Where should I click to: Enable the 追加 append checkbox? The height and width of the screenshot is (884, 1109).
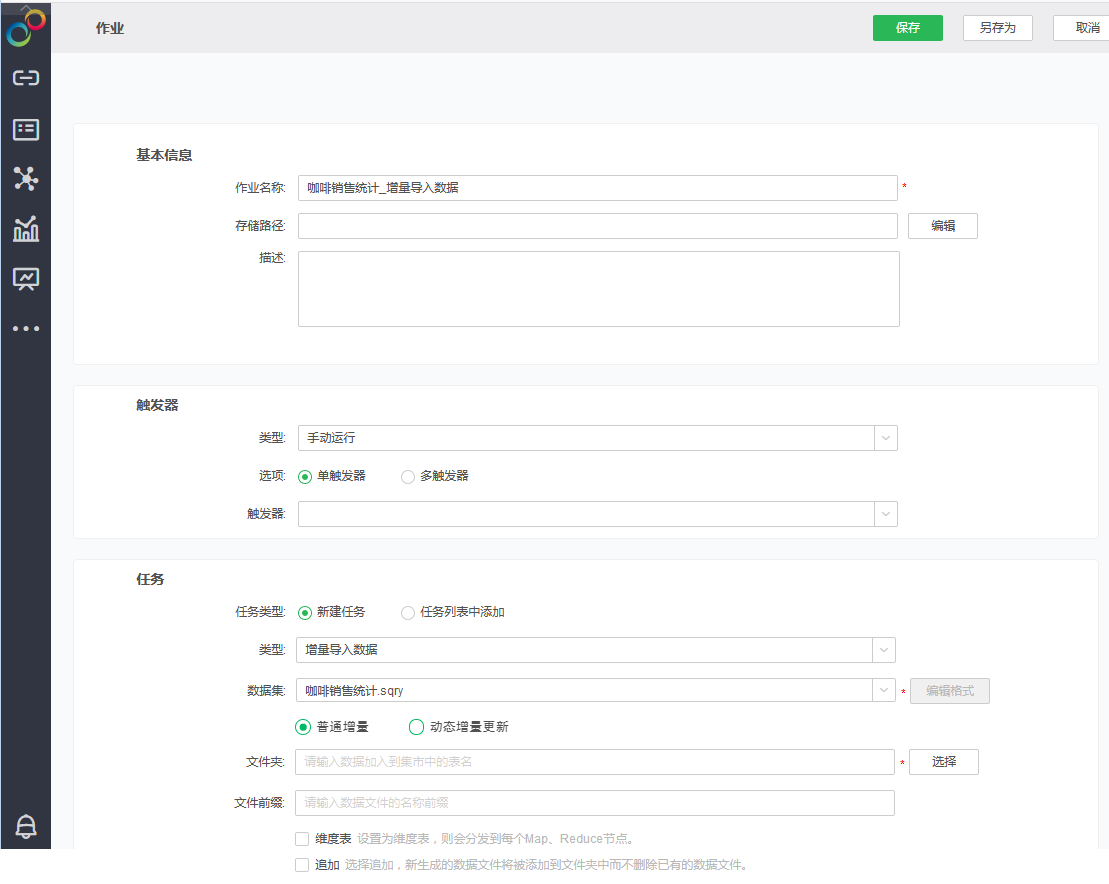click(302, 865)
